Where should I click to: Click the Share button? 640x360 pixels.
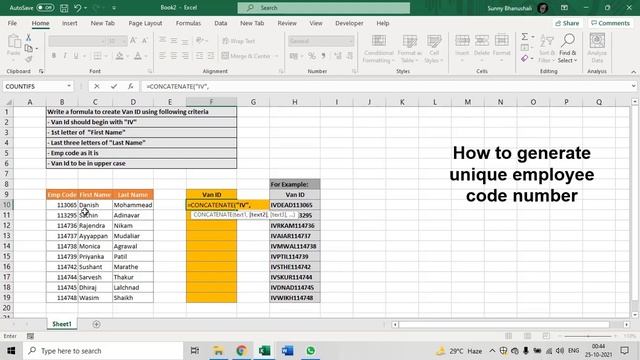(567, 23)
